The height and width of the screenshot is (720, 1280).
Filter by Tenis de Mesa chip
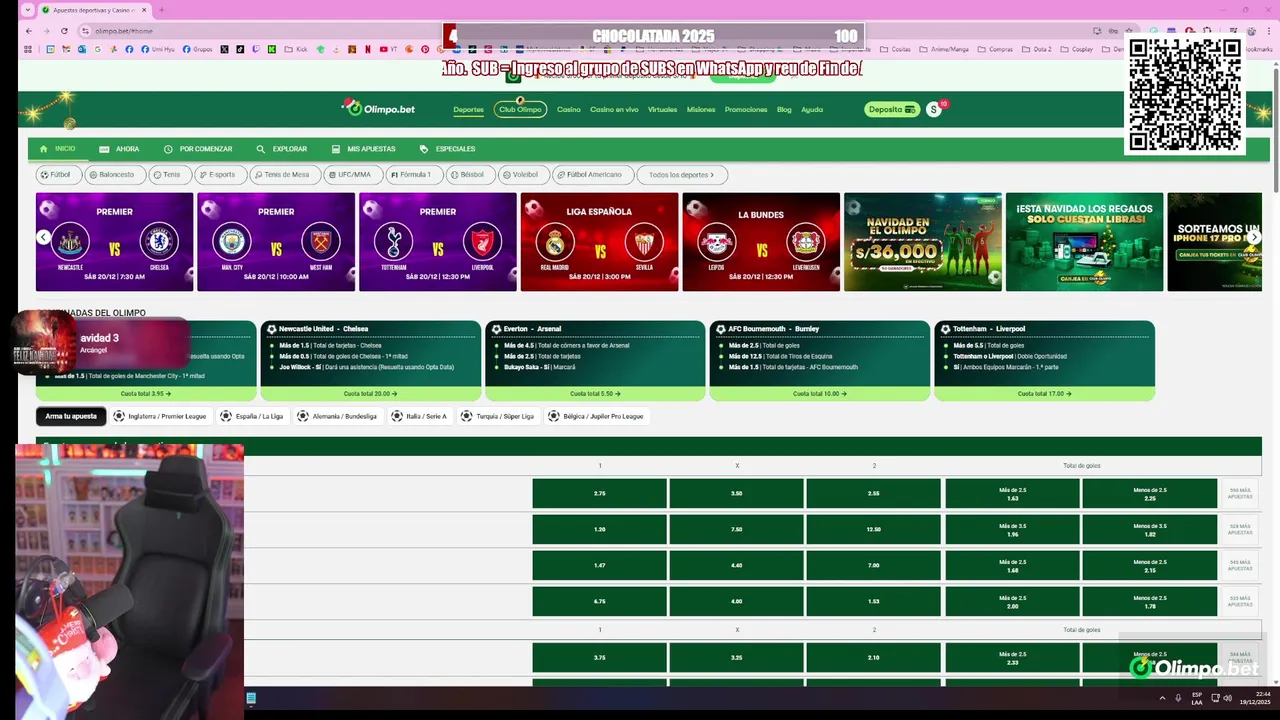point(285,175)
